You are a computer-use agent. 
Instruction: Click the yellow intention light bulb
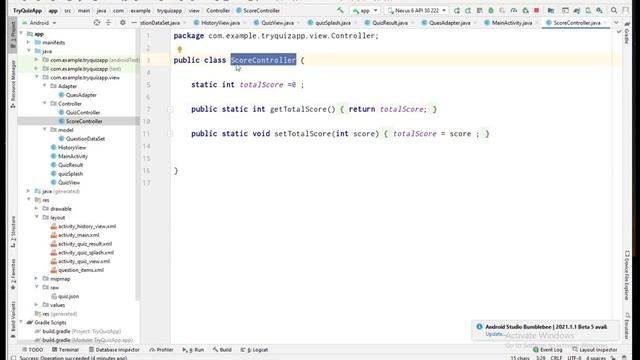180,50
